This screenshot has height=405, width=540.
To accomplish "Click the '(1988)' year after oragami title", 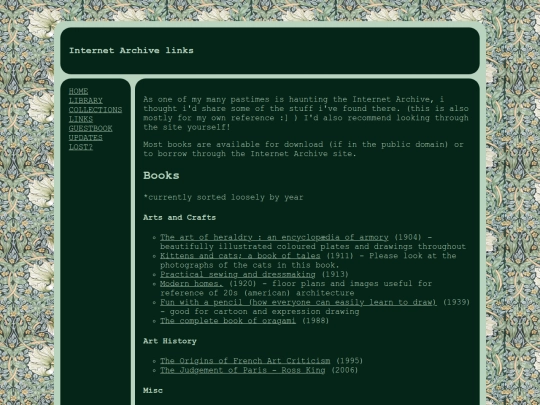I will (315, 321).
